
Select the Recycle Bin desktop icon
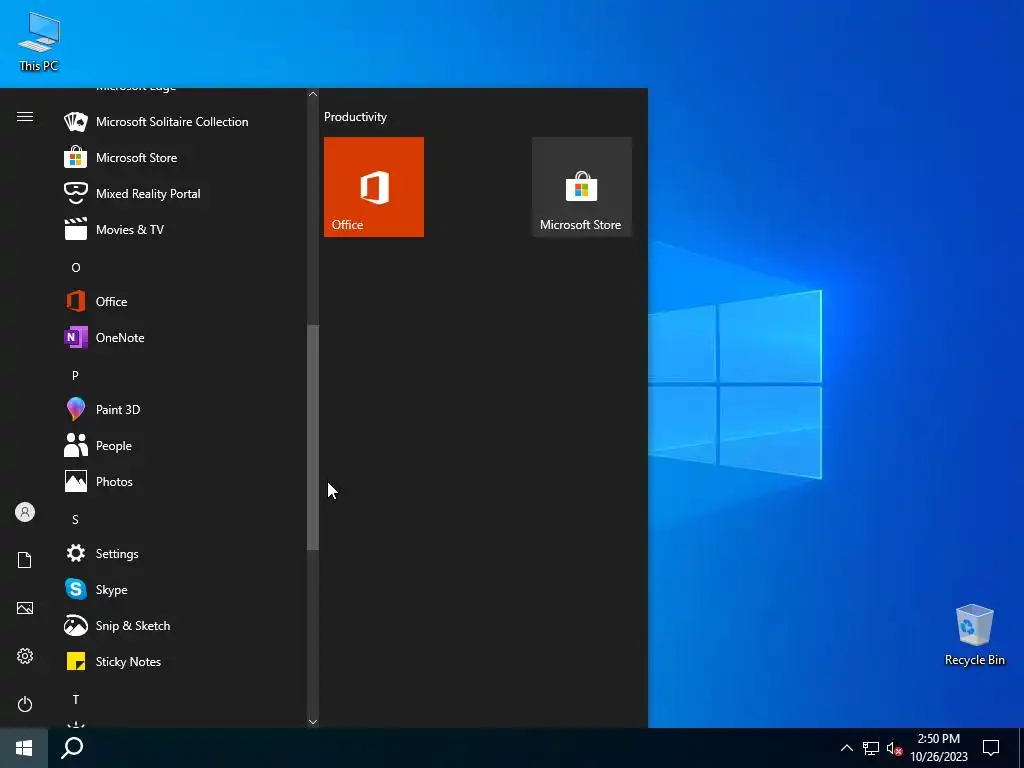[974, 635]
